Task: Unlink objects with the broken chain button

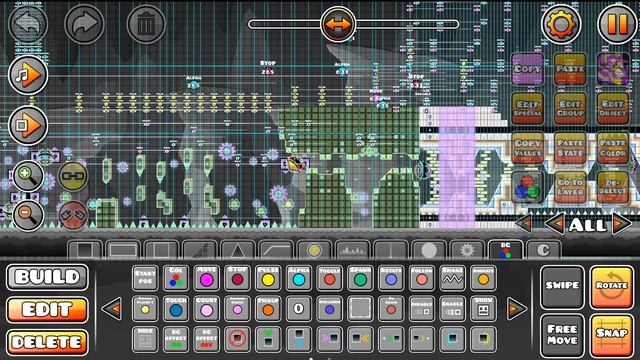Action: point(73,215)
